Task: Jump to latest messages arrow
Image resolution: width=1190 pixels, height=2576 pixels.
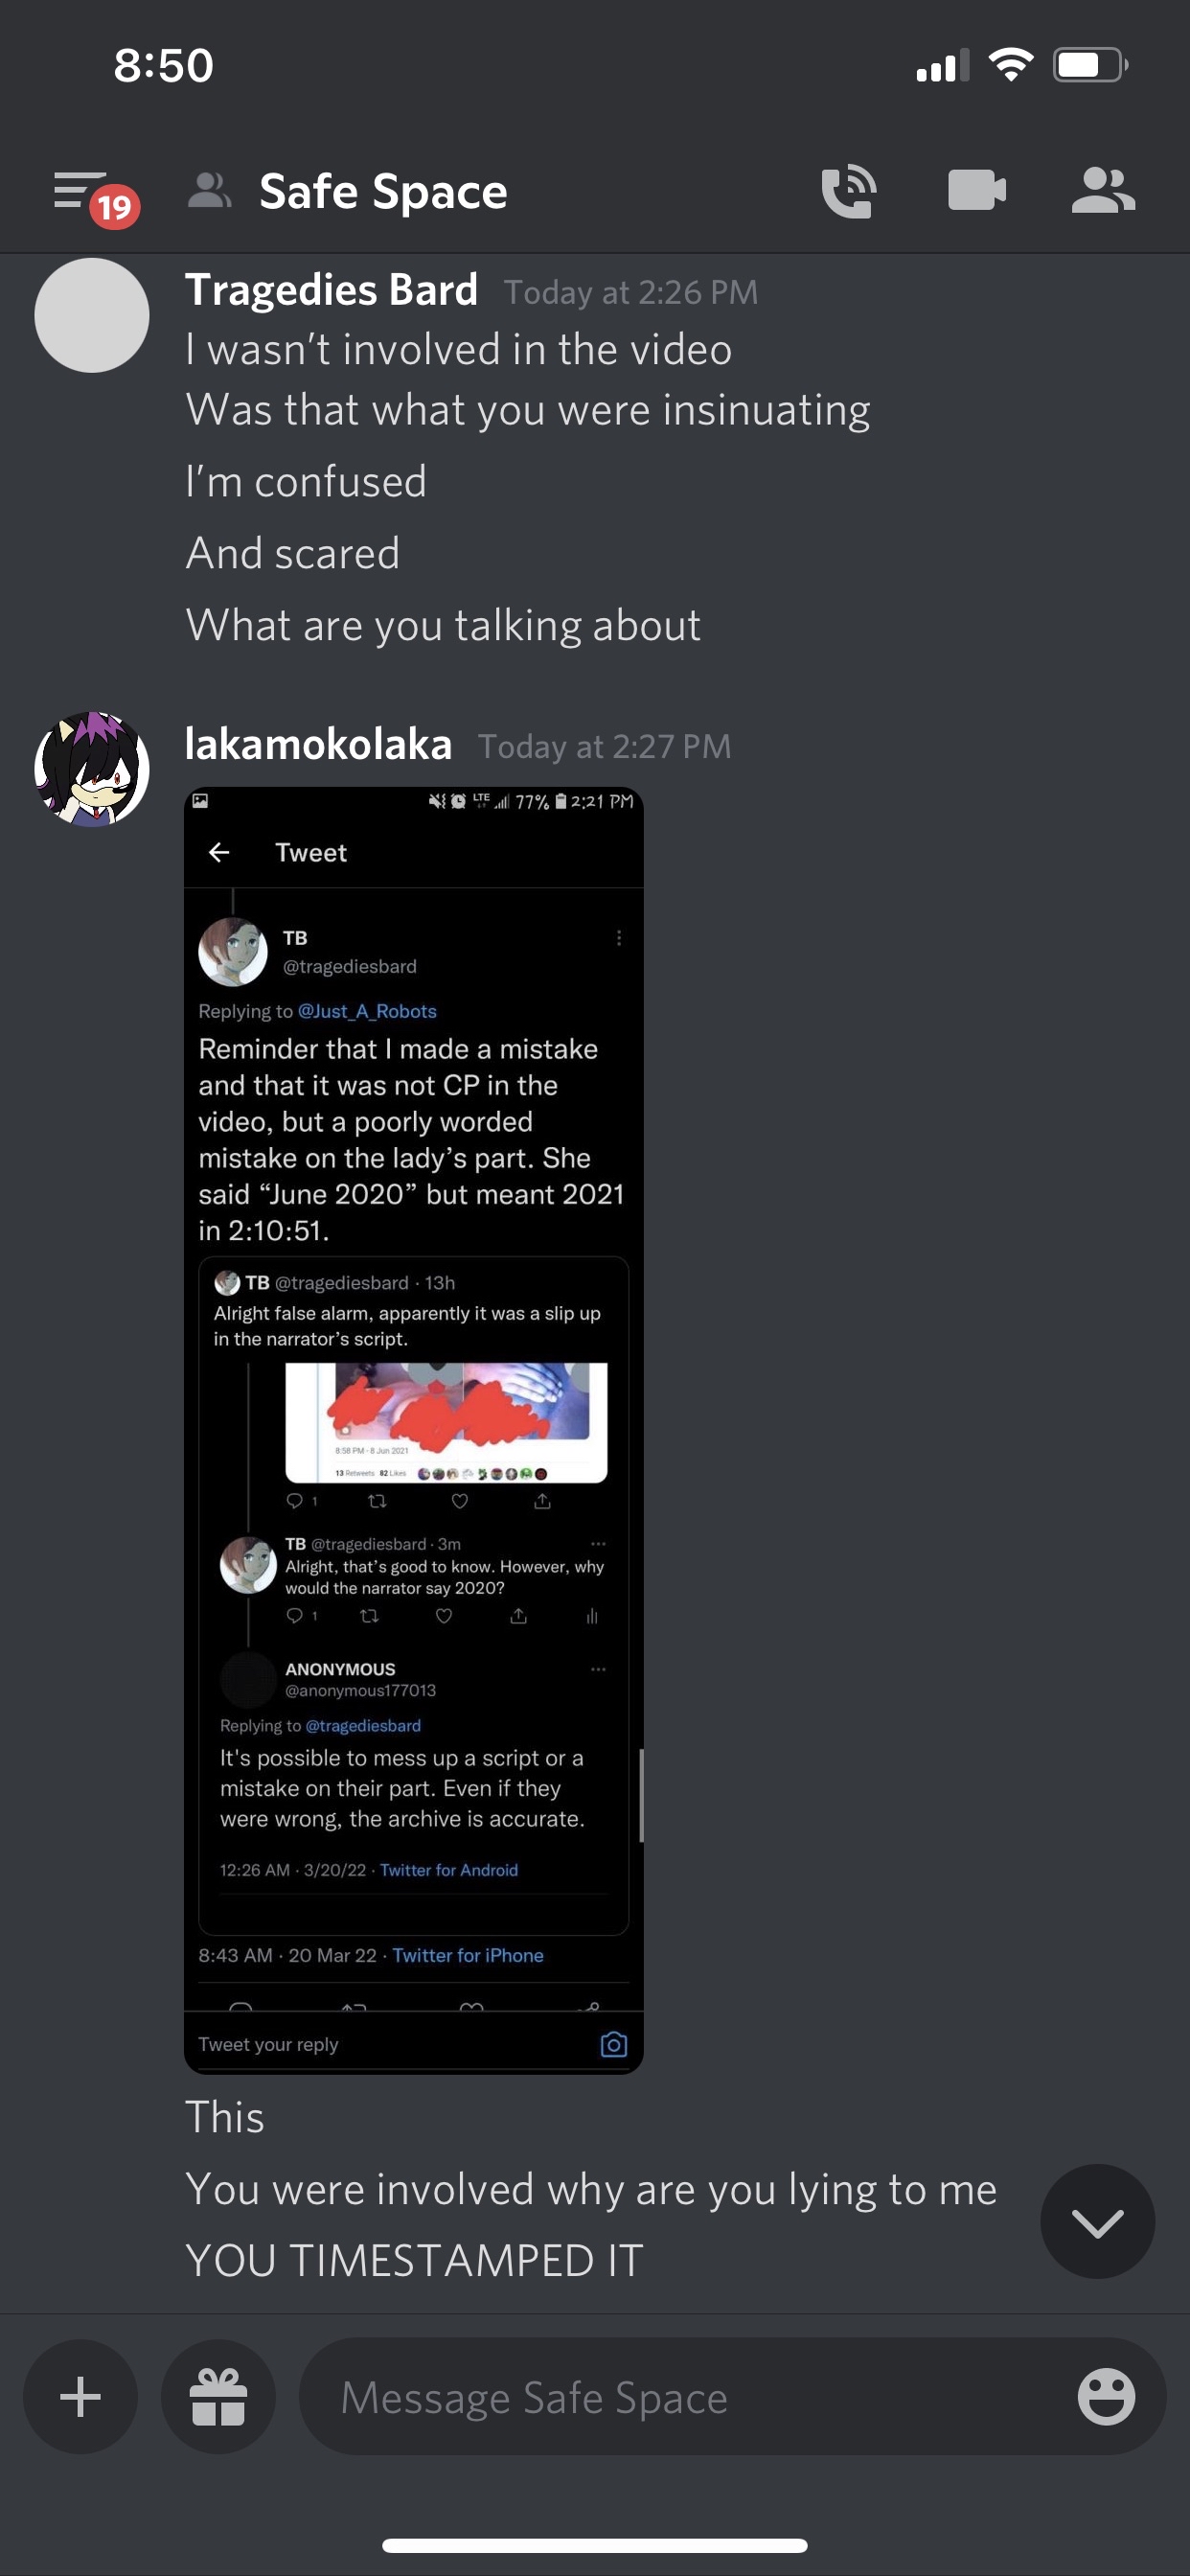Action: 1097,2222
